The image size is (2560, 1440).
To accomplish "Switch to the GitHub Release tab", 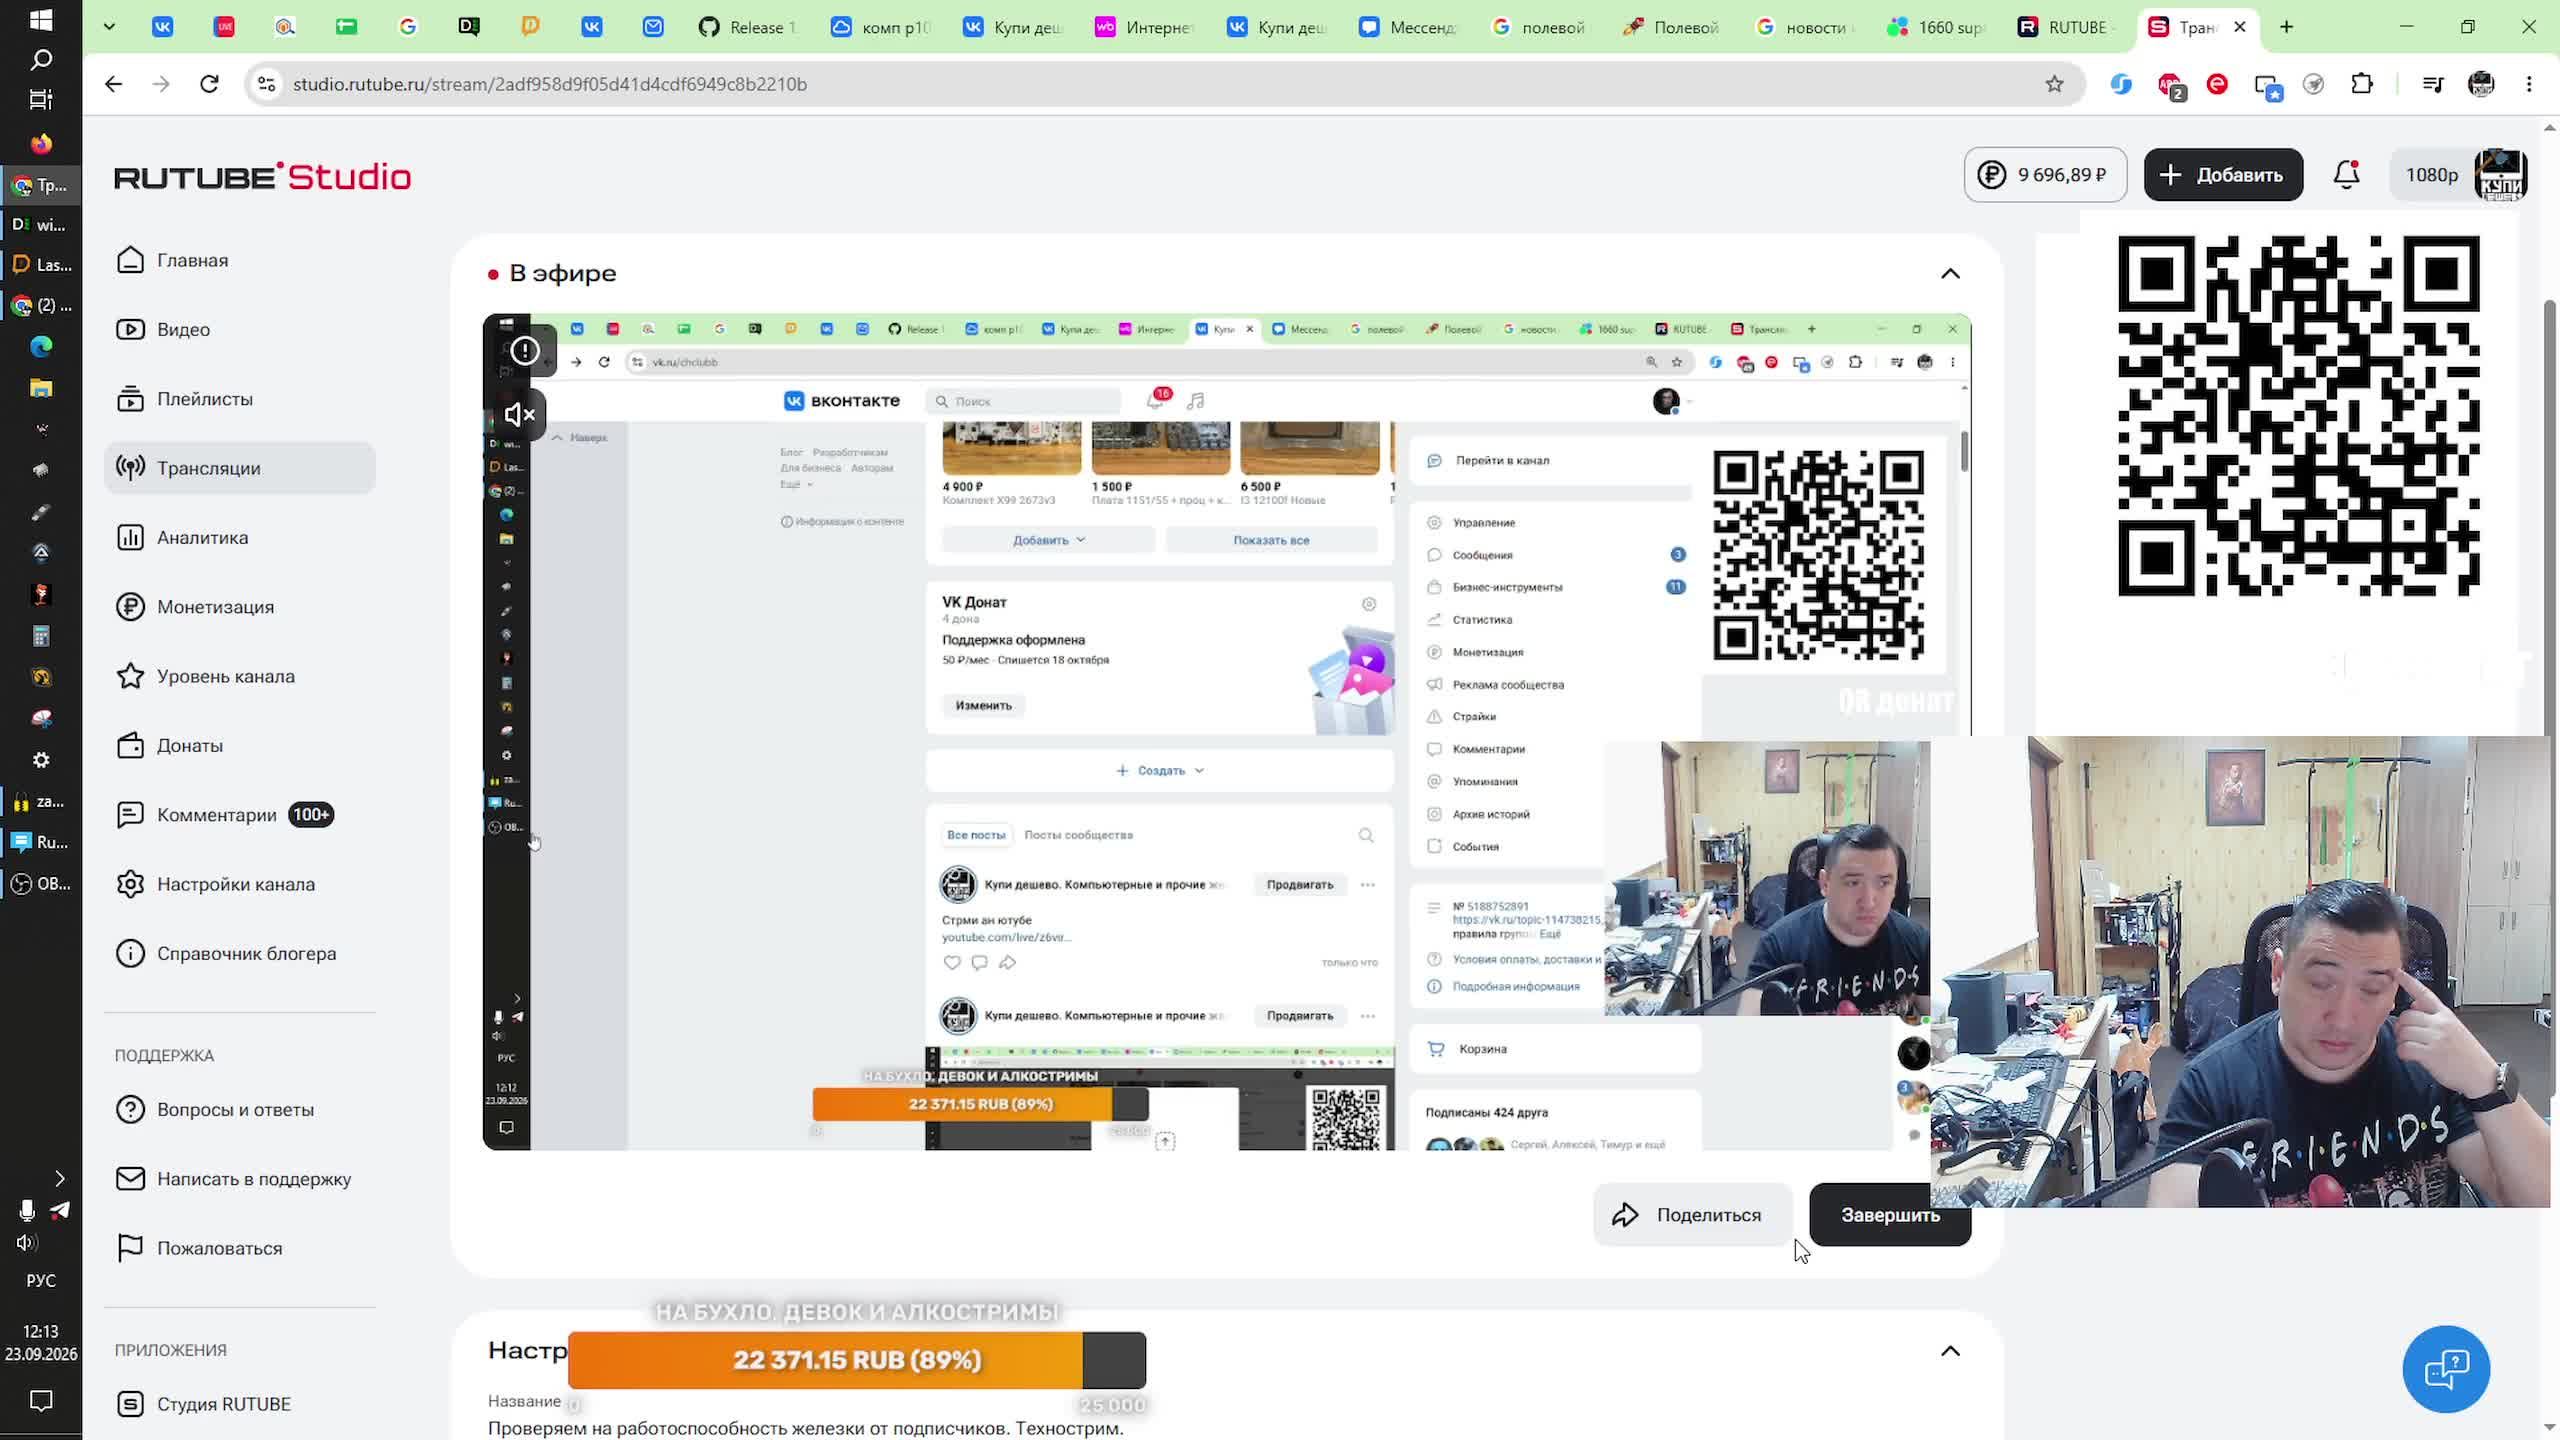I will 749,27.
